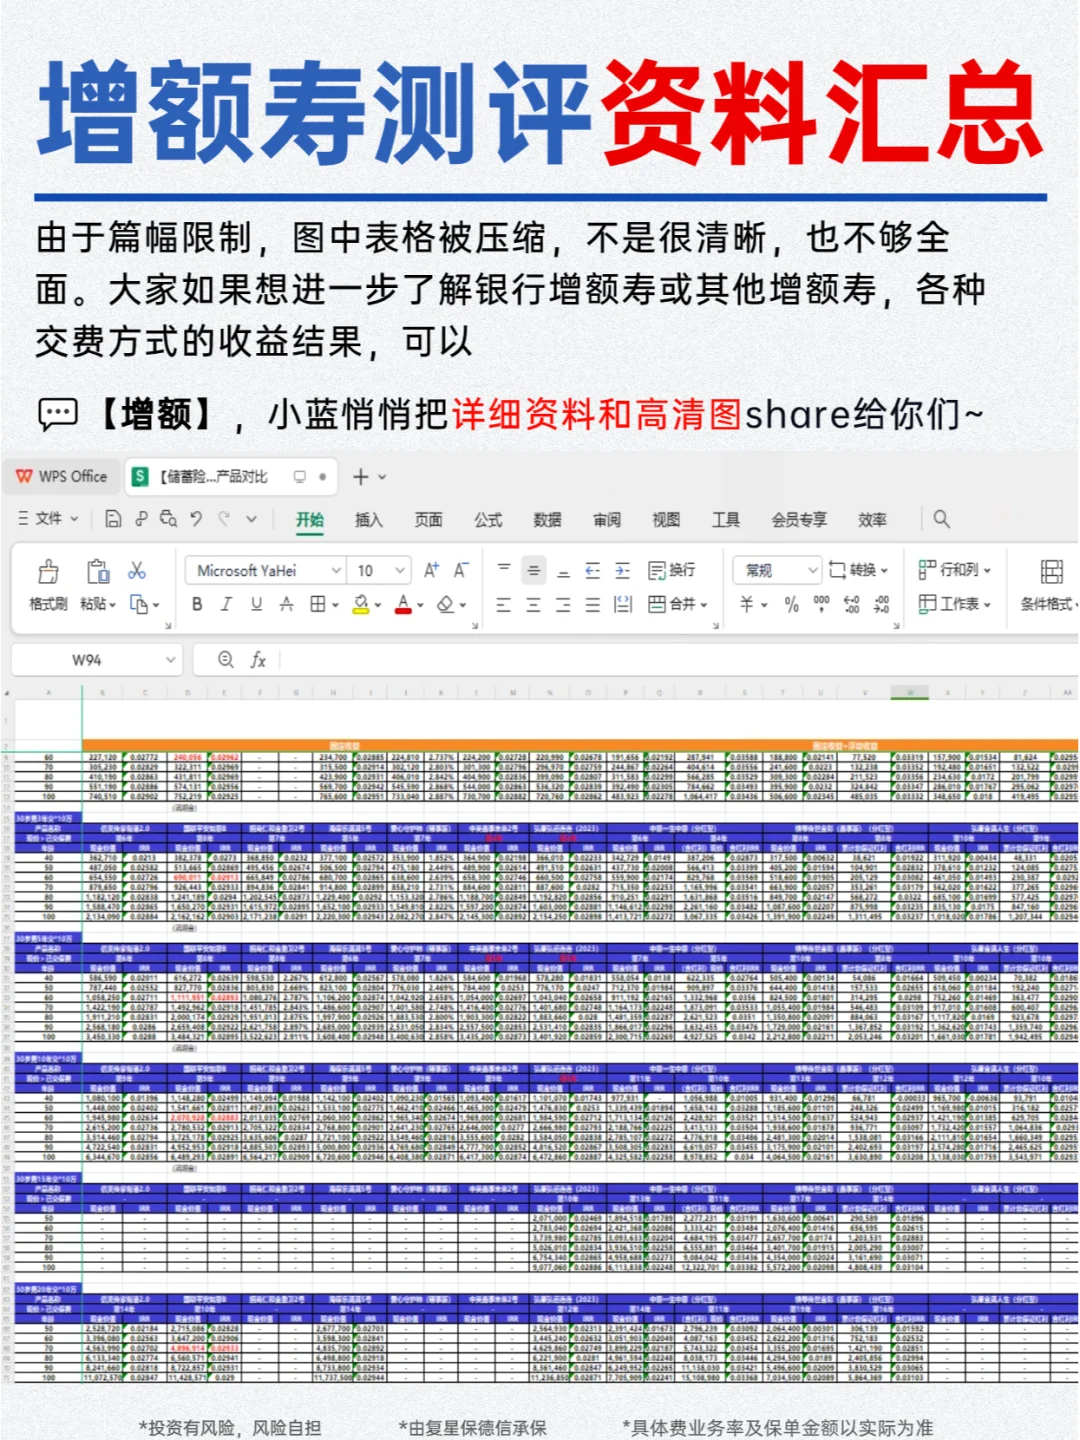This screenshot has height=1440, width=1080.
Task: Click the Cut scissors icon
Action: [x=137, y=570]
